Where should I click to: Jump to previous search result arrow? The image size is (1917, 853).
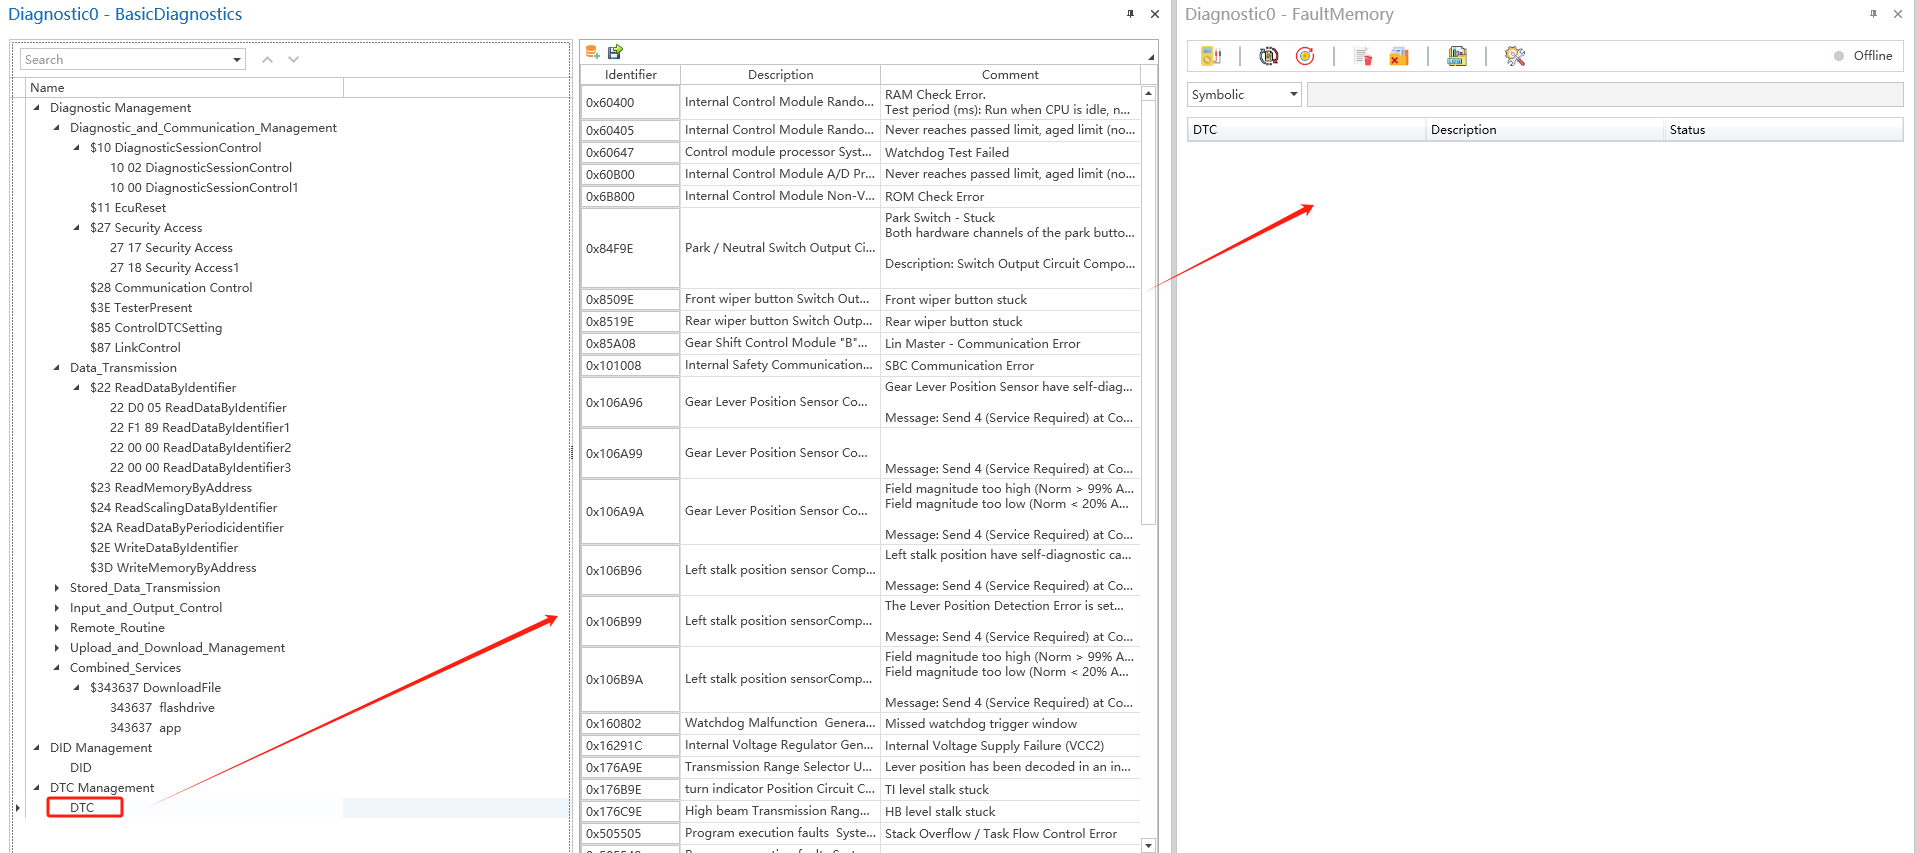pyautogui.click(x=267, y=60)
